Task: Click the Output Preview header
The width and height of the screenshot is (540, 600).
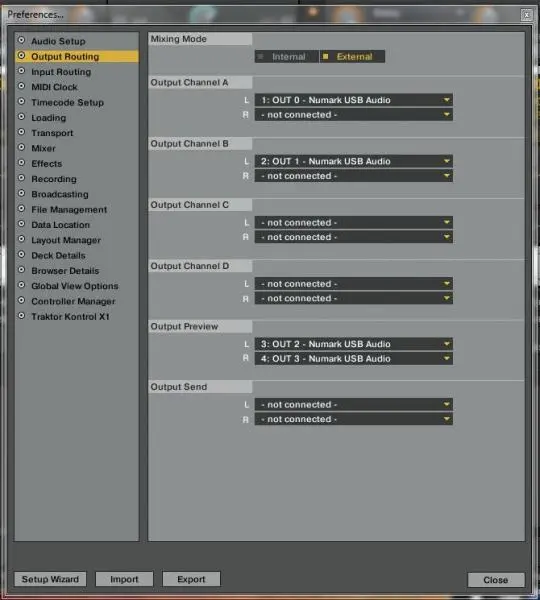Action: point(200,326)
